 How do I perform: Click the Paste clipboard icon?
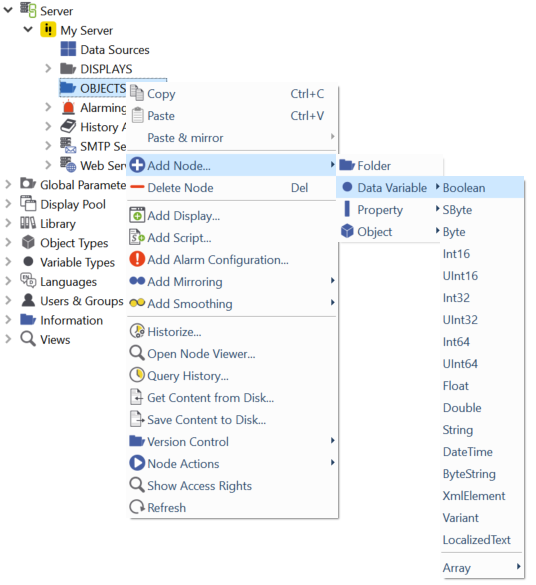[x=137, y=115]
